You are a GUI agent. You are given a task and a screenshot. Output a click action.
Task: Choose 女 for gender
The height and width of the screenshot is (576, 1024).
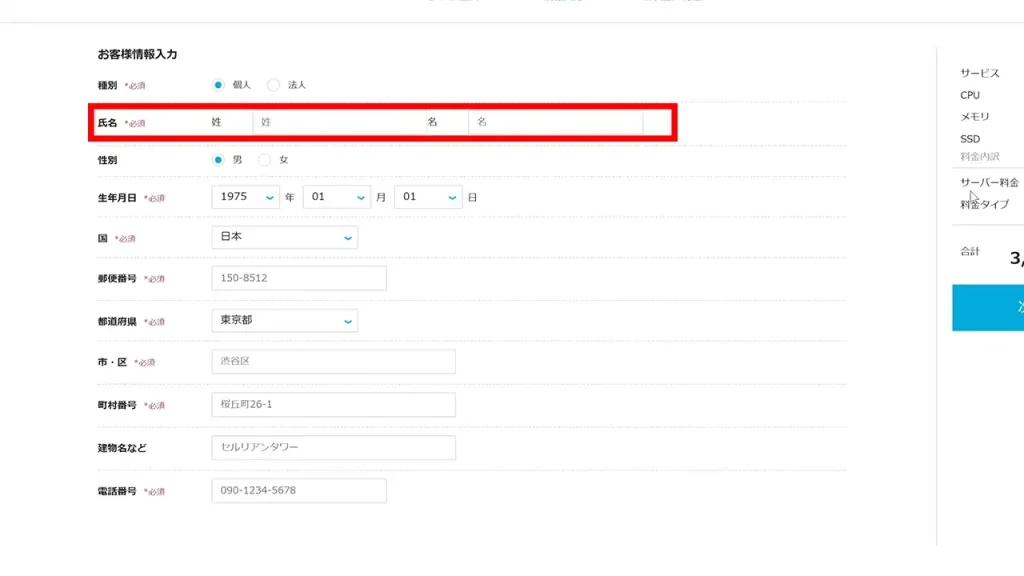point(265,159)
